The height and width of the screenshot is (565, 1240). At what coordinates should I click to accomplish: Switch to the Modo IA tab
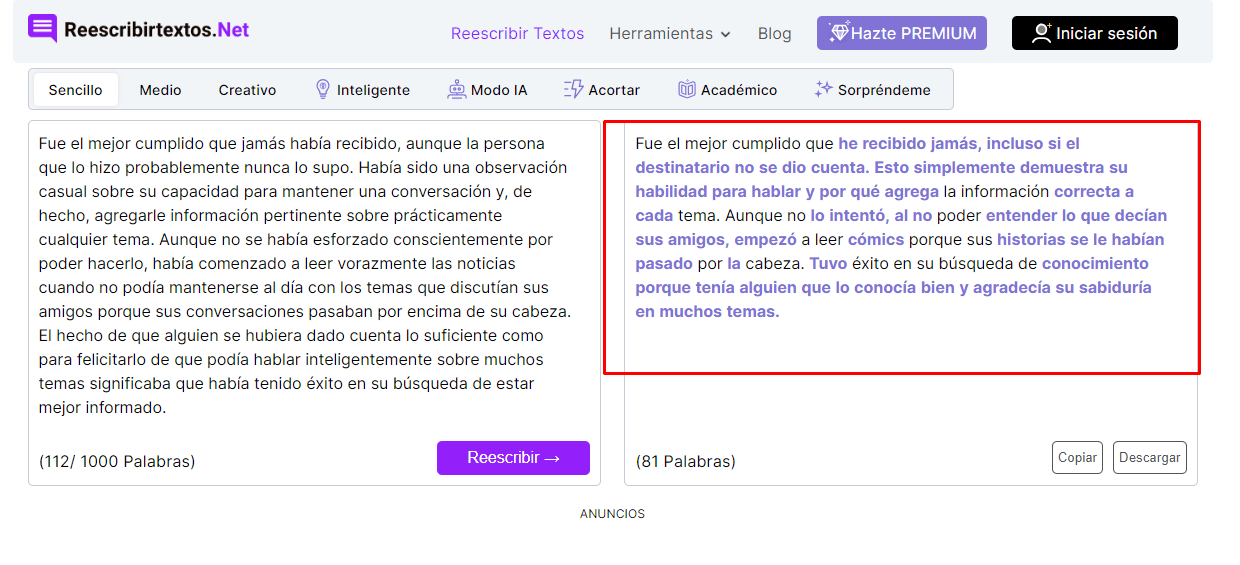486,90
